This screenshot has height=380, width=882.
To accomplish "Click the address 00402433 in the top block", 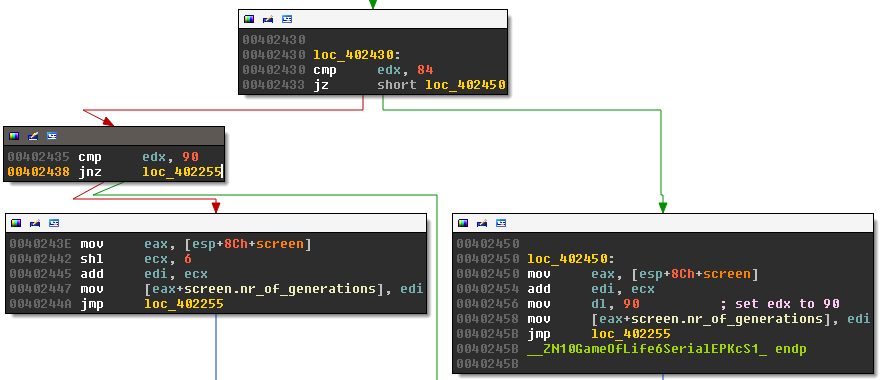I will (274, 85).
